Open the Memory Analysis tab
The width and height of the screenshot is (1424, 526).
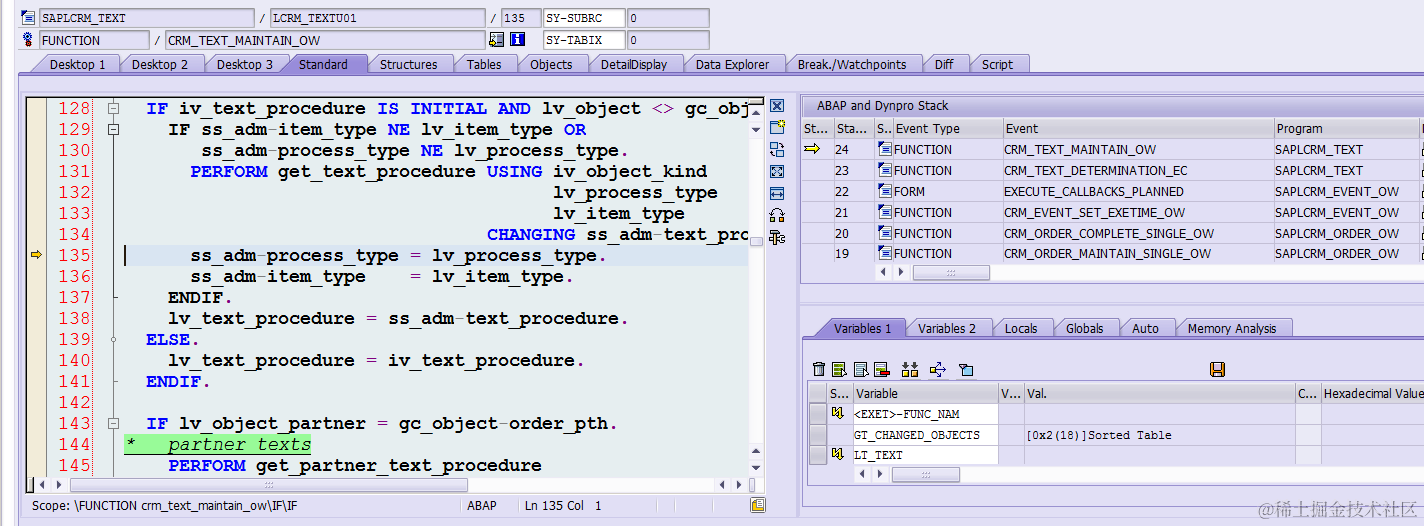click(x=1232, y=328)
